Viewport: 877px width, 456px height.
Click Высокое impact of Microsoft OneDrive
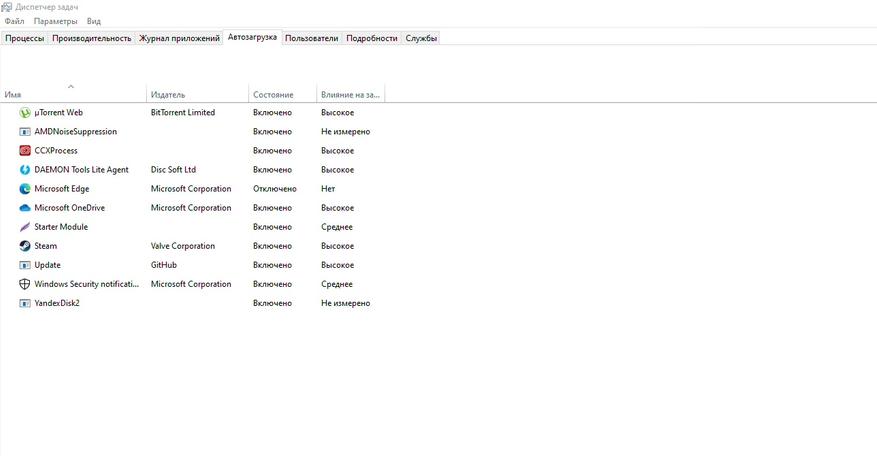[x=337, y=208]
